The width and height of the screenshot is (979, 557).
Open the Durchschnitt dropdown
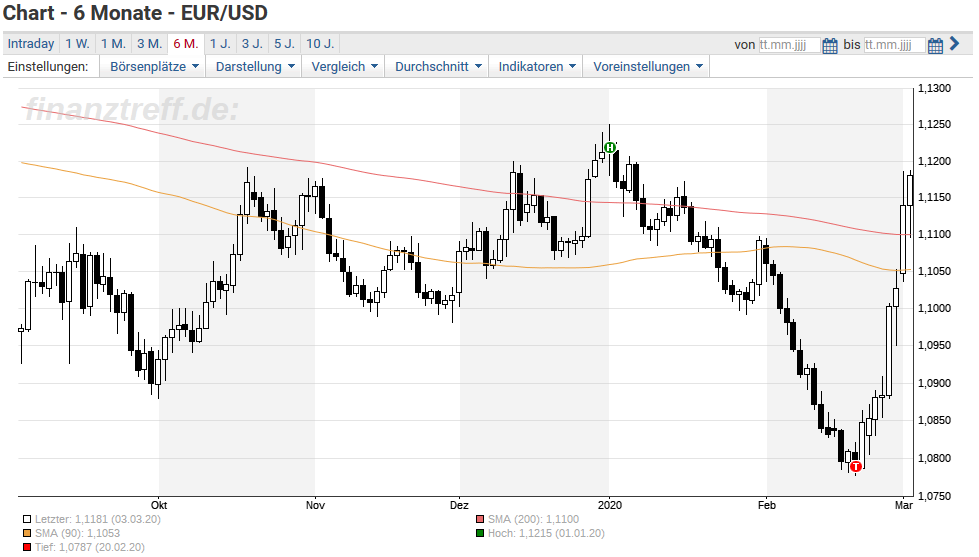(438, 66)
